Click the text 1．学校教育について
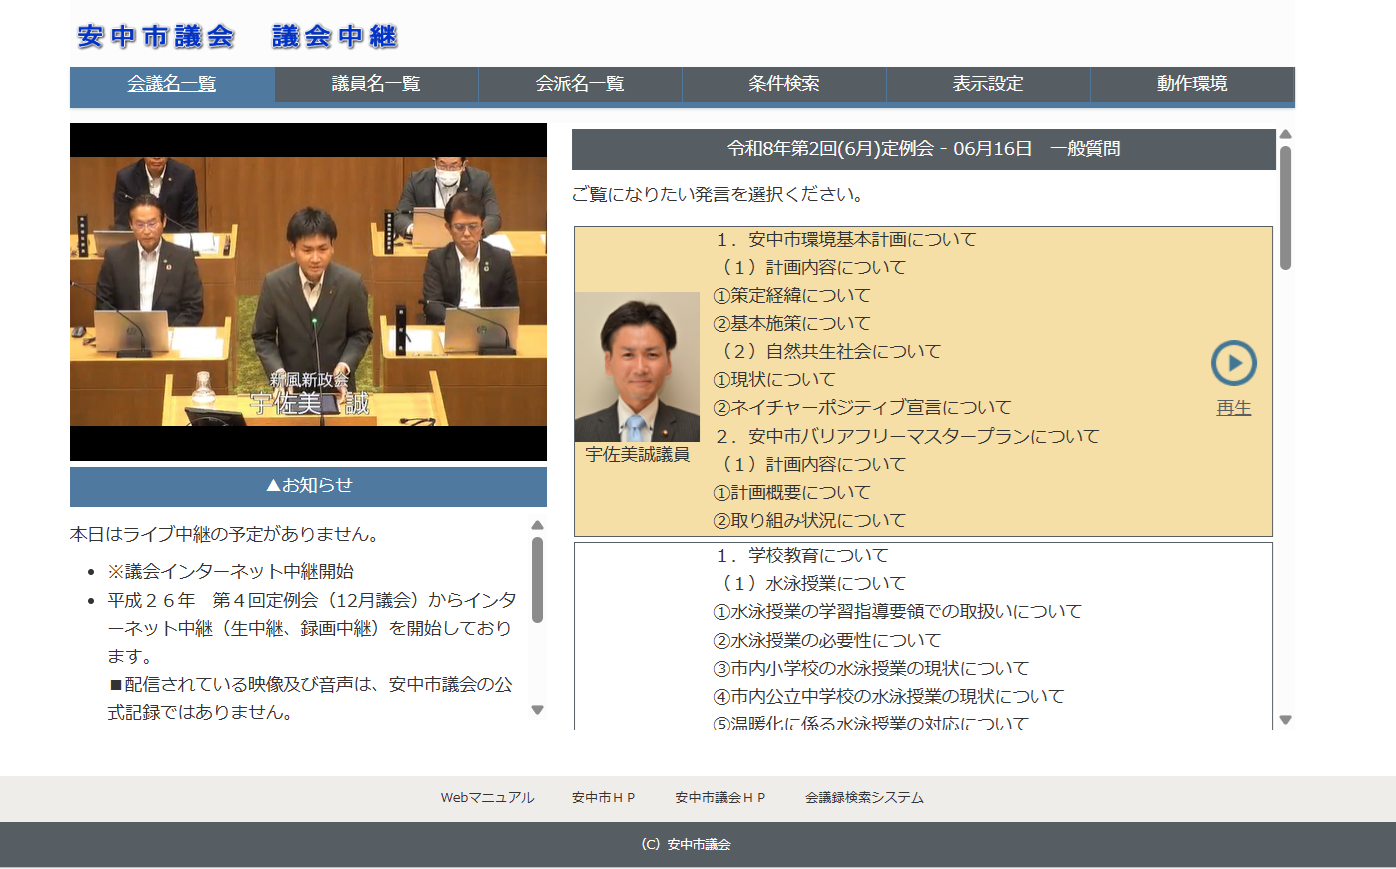The image size is (1396, 869). coord(802,556)
